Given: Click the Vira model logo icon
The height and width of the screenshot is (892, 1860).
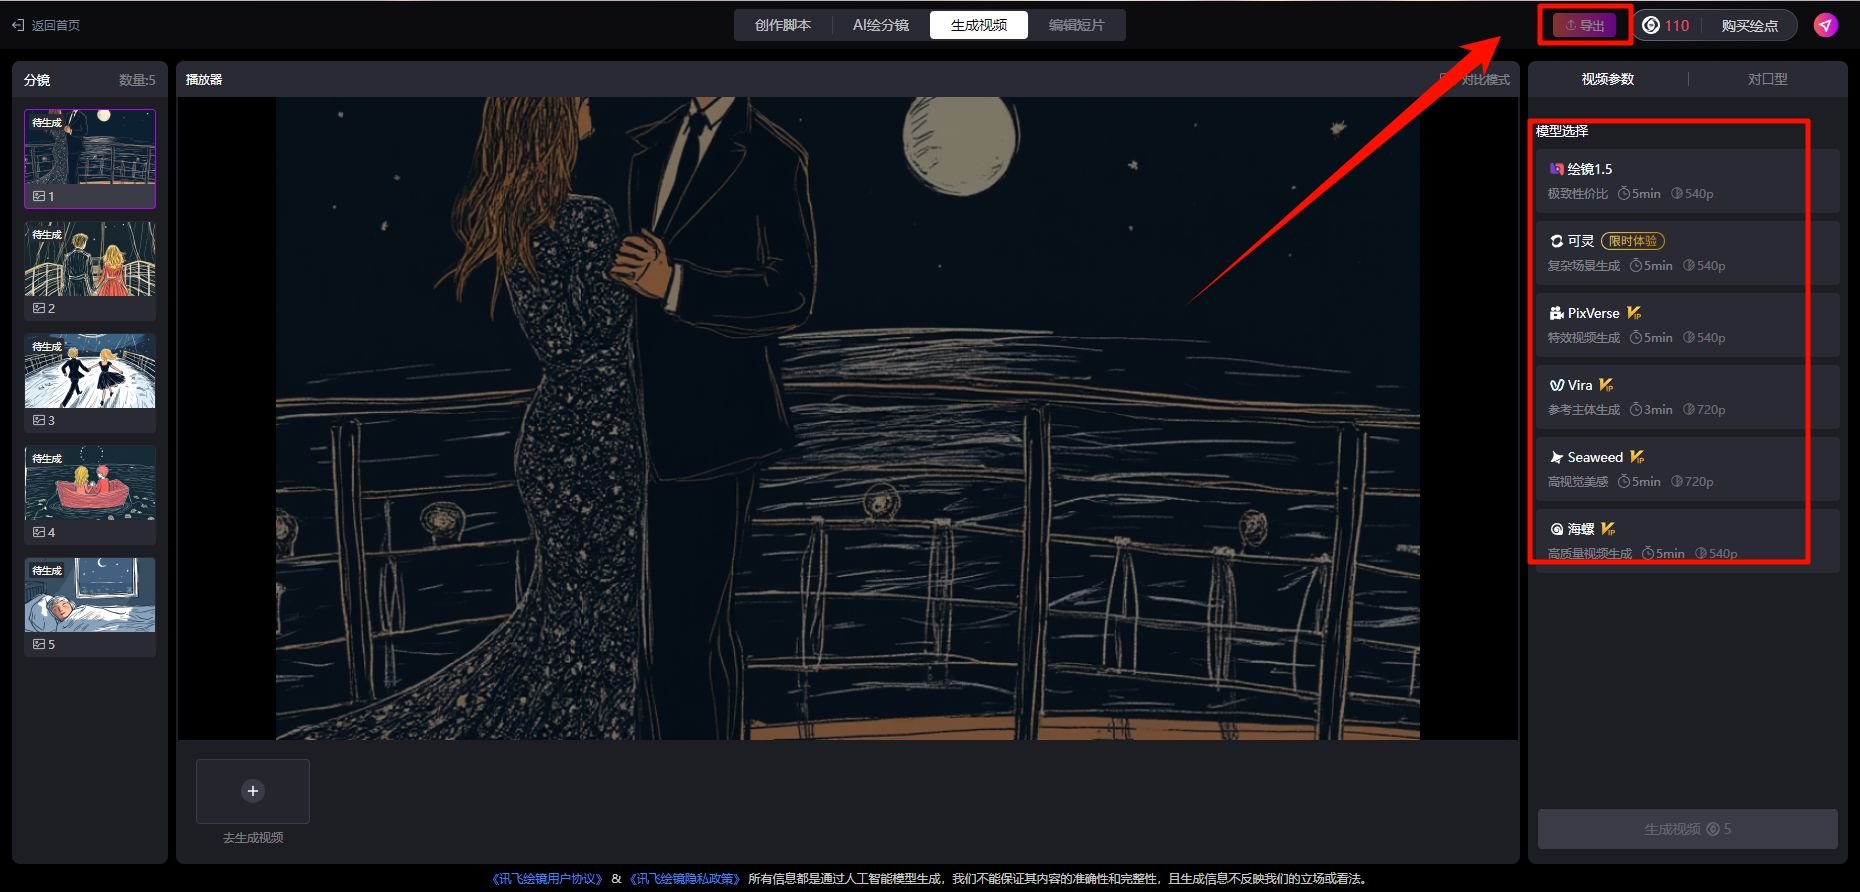Looking at the screenshot, I should 1556,385.
